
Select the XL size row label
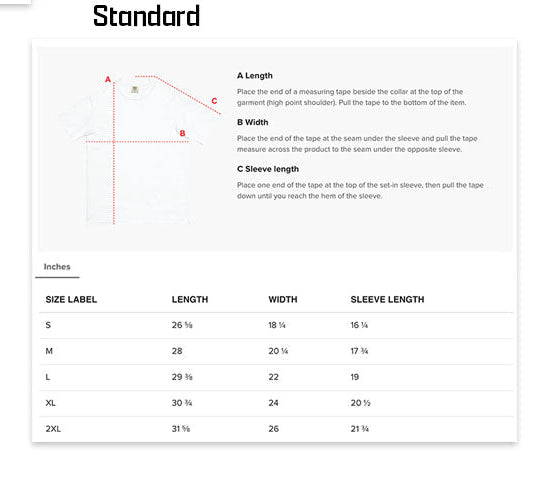[50, 403]
